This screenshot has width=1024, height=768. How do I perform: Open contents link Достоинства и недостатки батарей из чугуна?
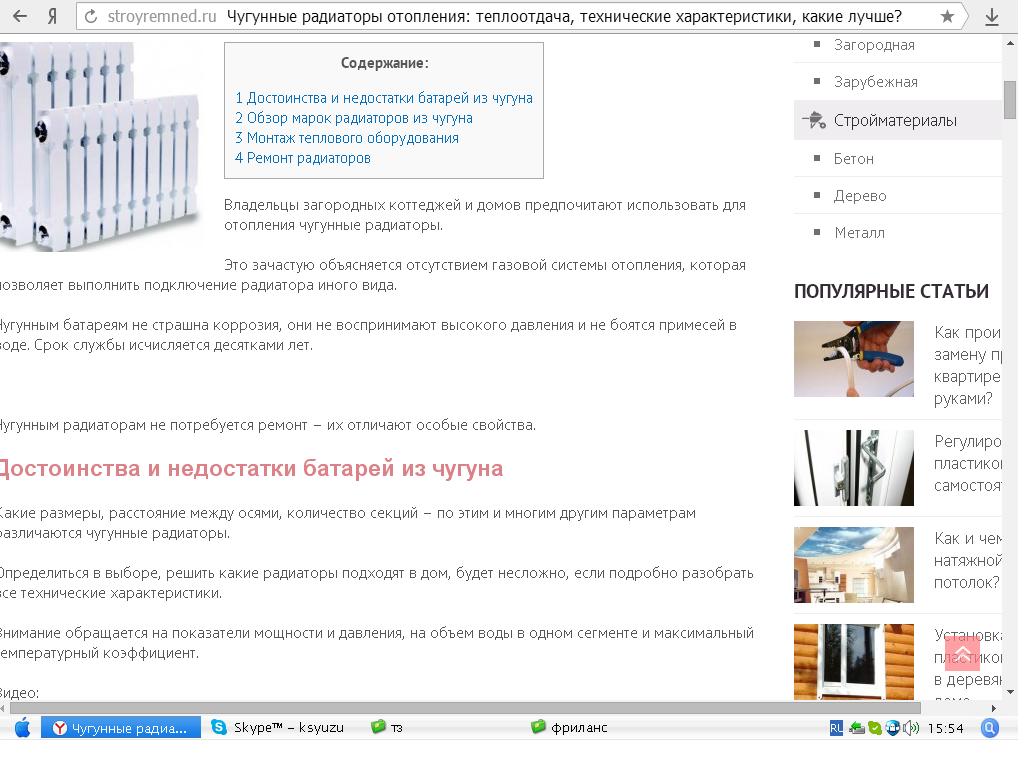click(384, 98)
